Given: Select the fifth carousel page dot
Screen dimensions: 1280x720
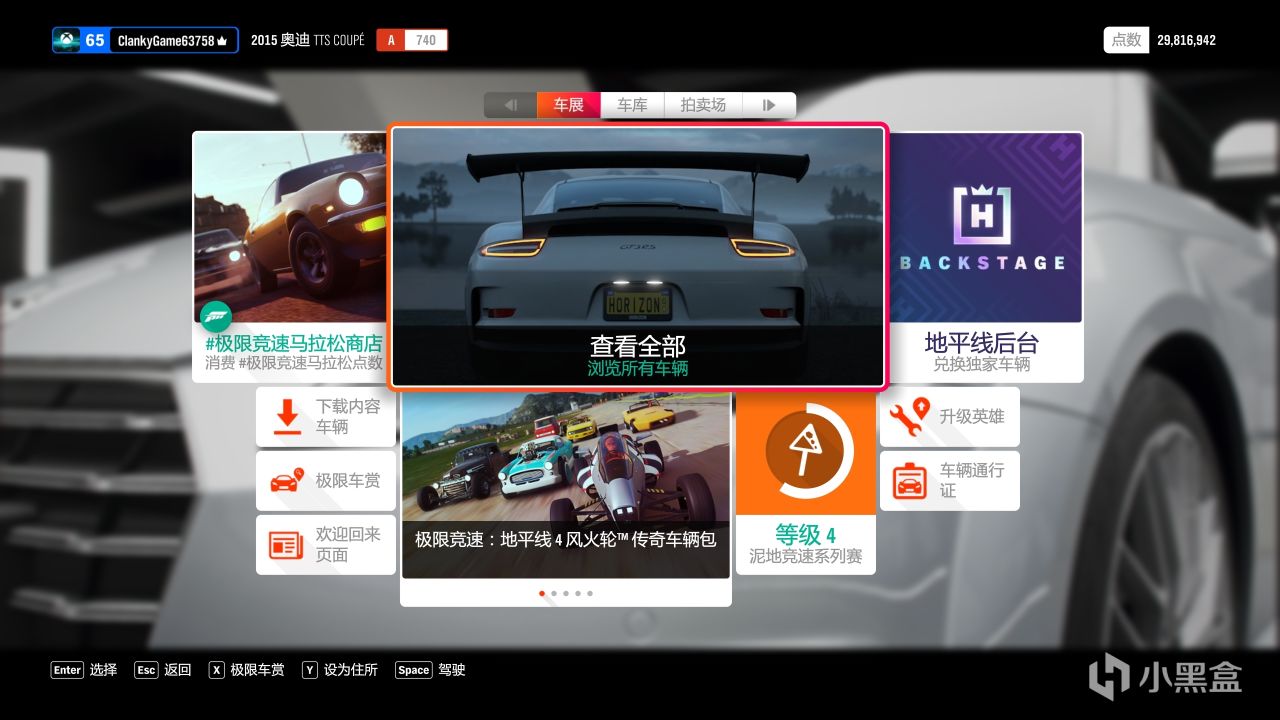Looking at the screenshot, I should pyautogui.click(x=590, y=593).
